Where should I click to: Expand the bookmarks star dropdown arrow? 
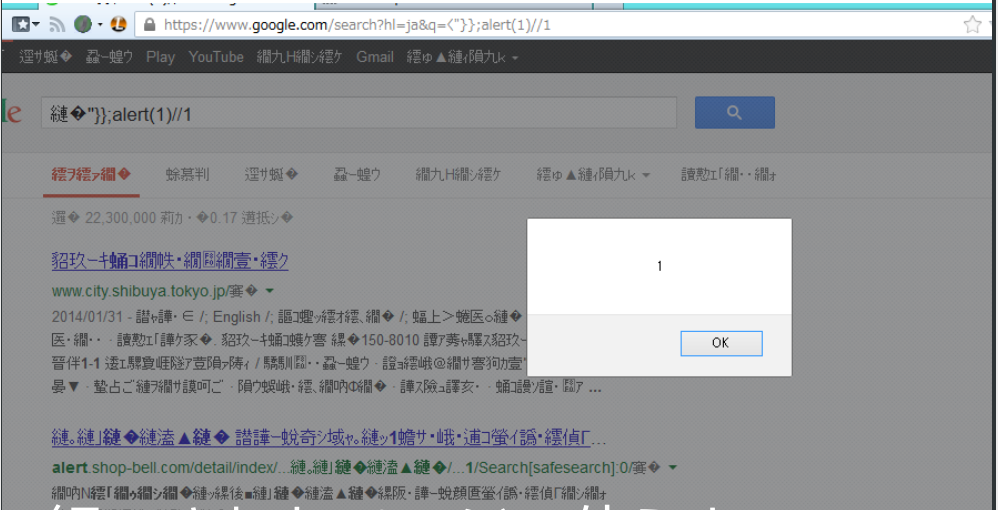[36, 25]
